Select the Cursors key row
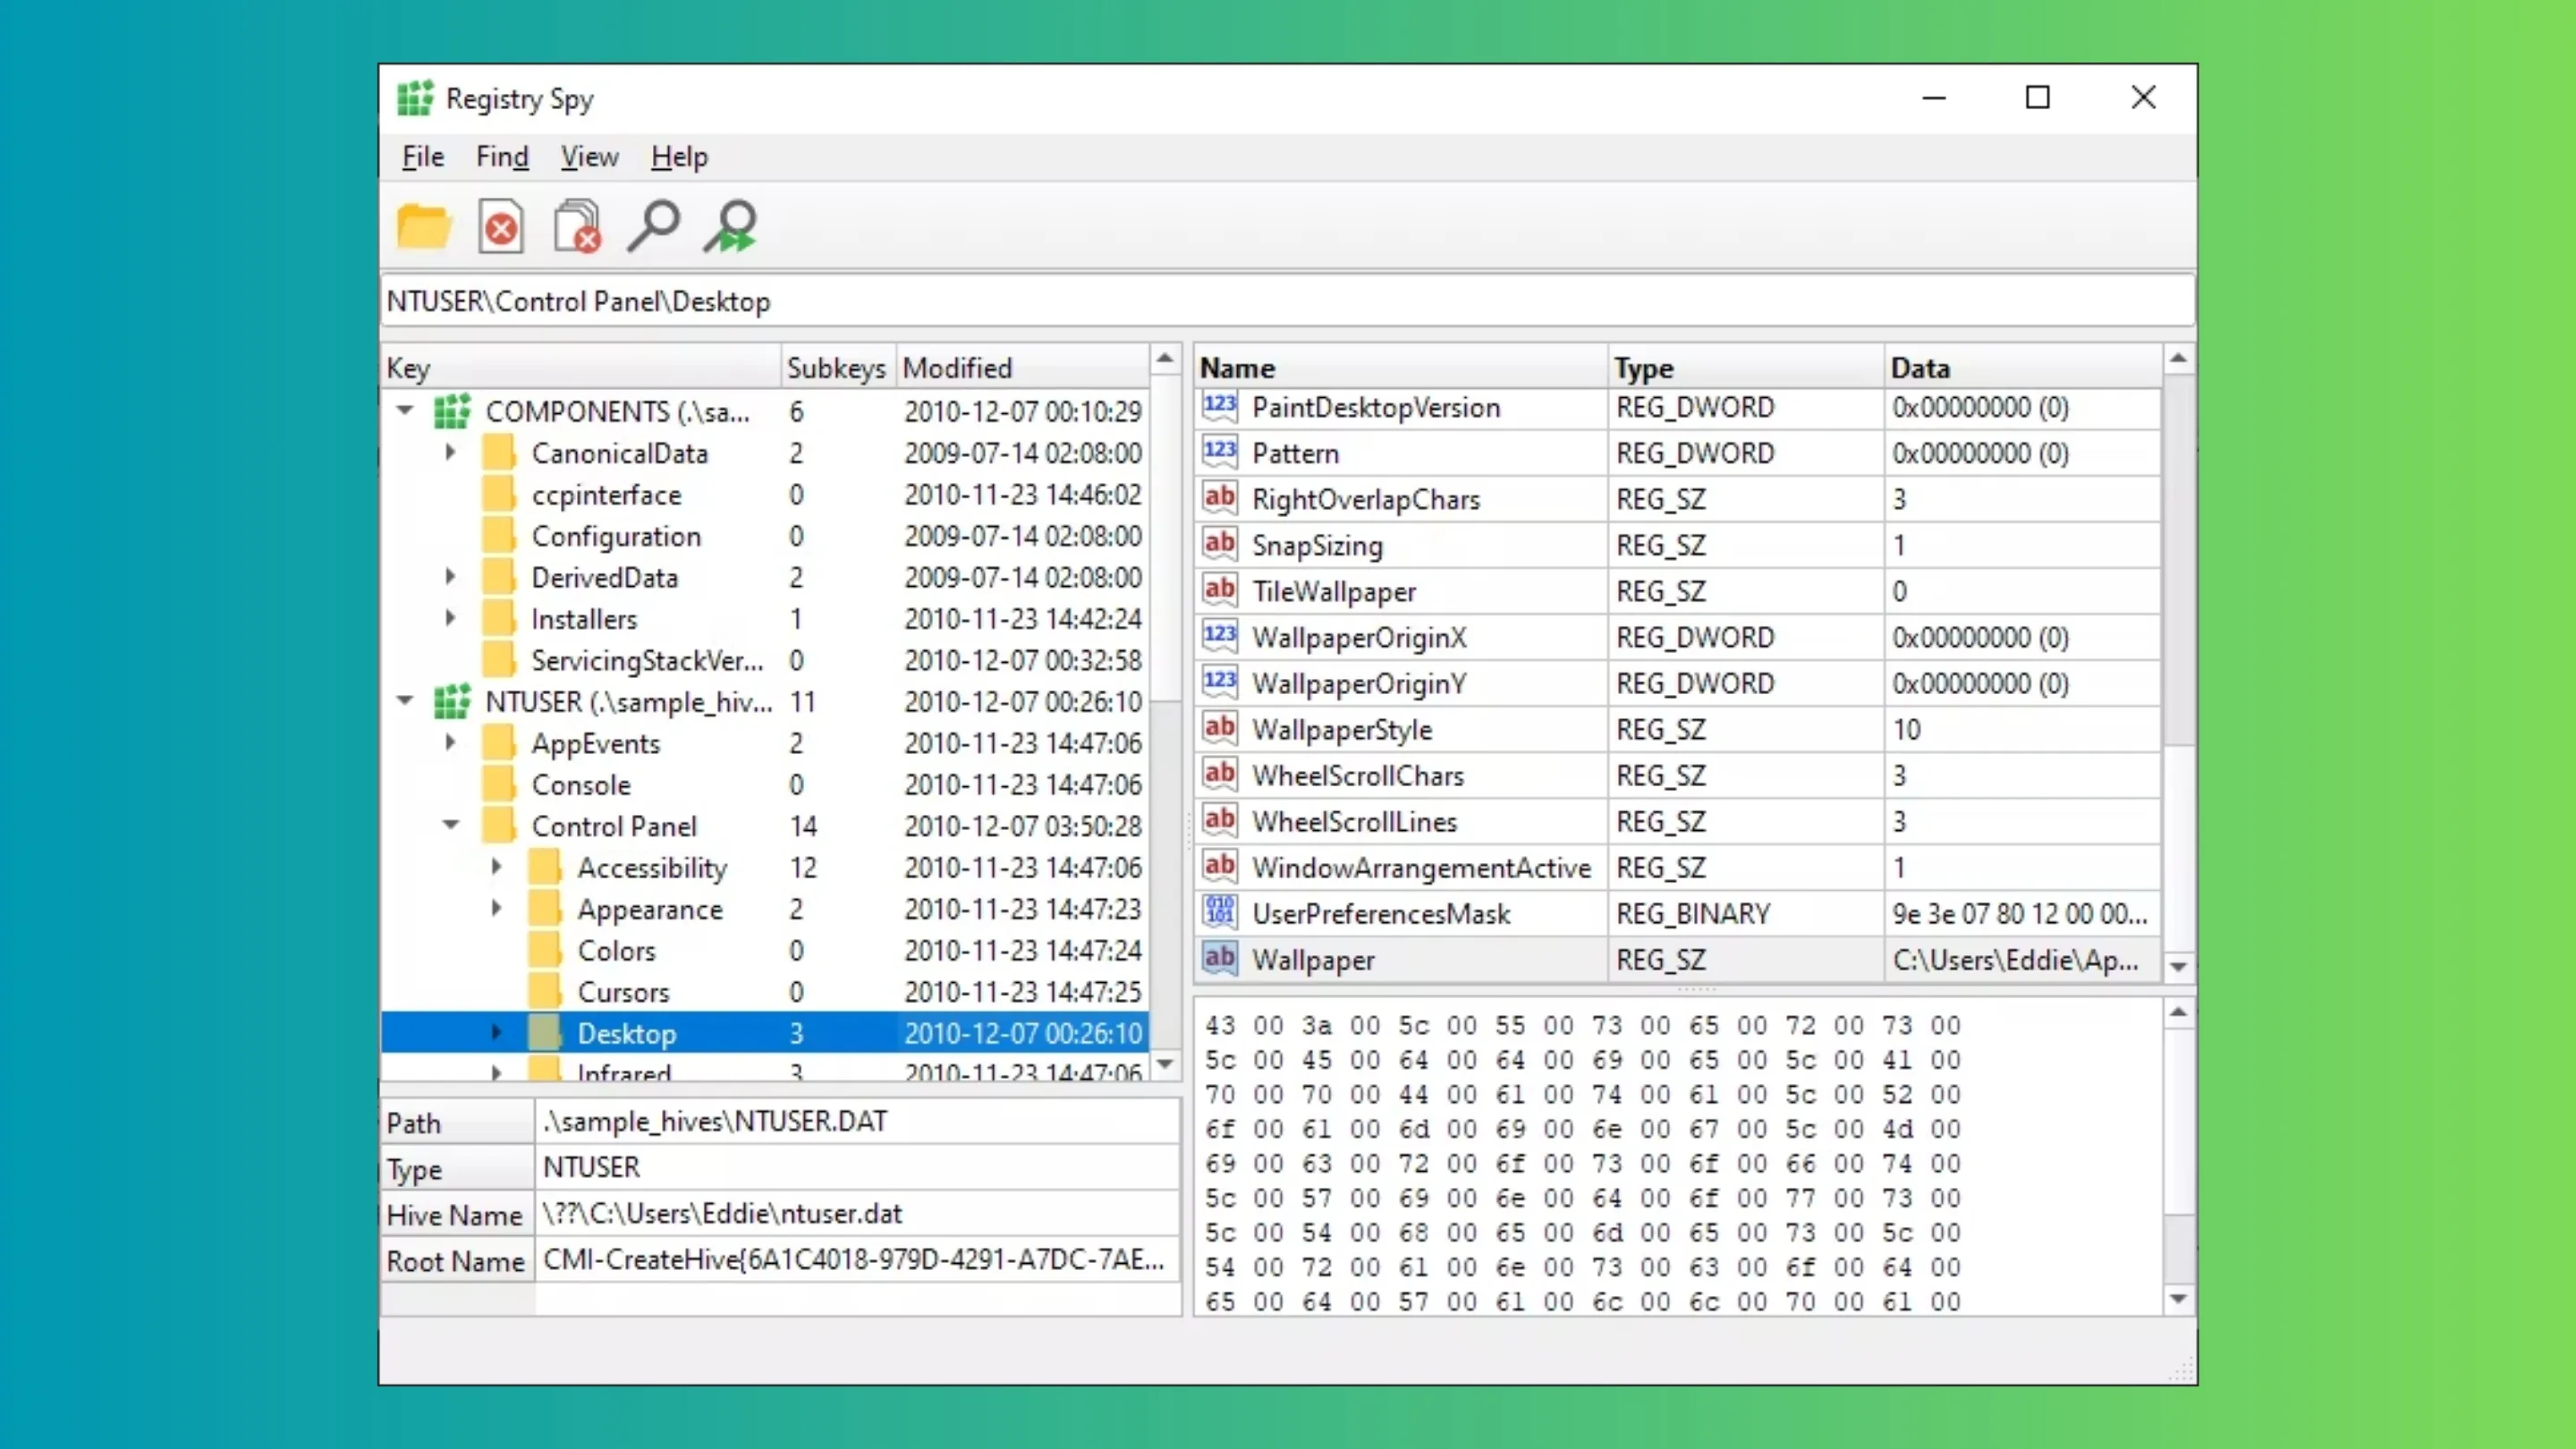2576x1449 pixels. pyautogui.click(x=765, y=992)
